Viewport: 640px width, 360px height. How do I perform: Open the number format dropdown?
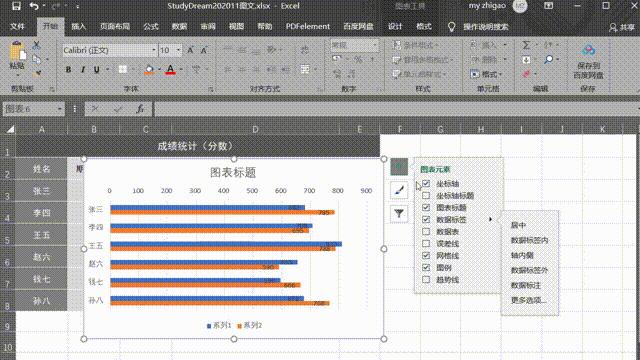pos(375,45)
